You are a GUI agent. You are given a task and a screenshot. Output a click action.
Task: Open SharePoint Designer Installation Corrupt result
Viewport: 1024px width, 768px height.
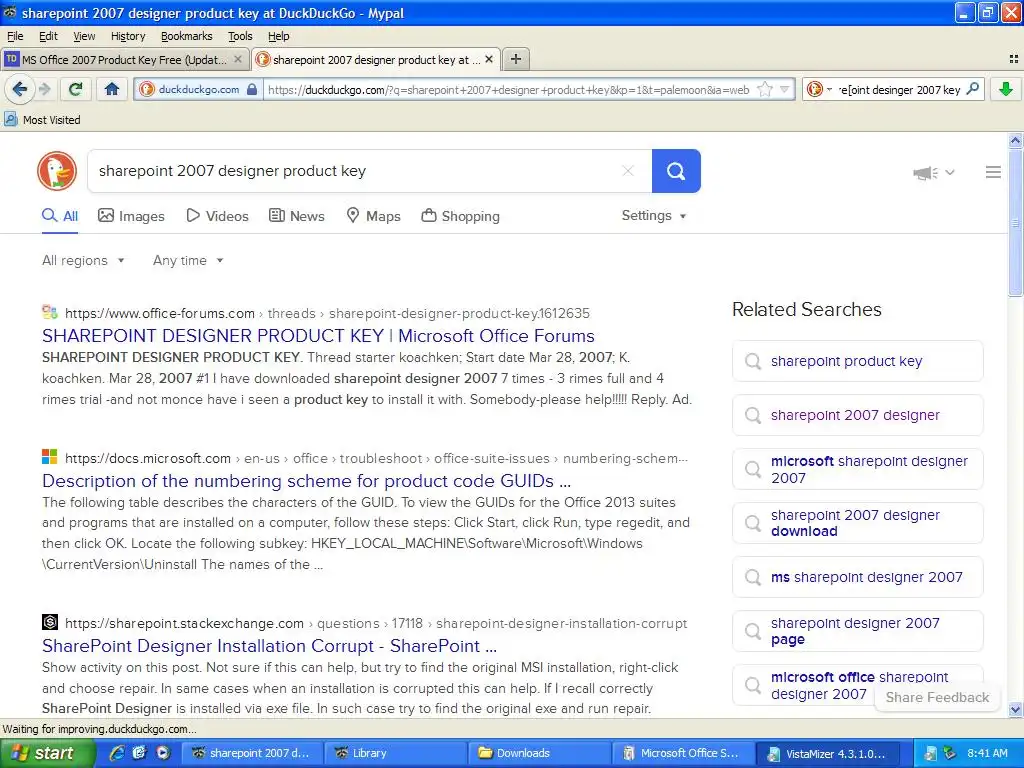pyautogui.click(x=269, y=646)
